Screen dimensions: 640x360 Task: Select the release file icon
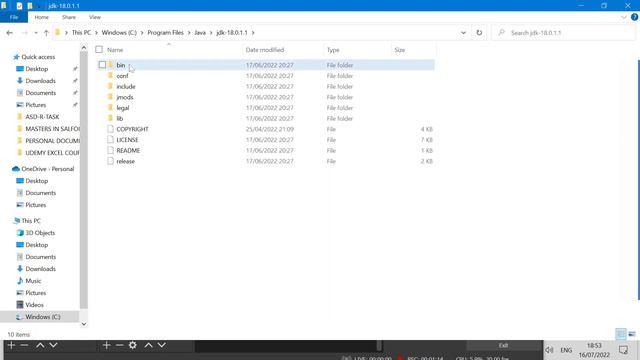[x=110, y=161]
